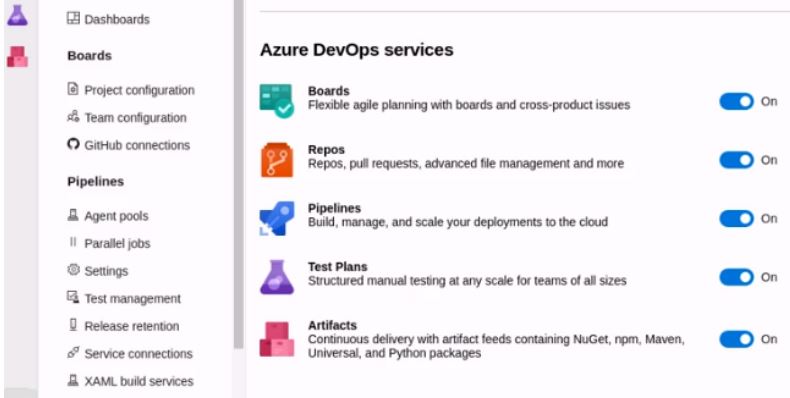Click the Boards service title text

pos(328,91)
